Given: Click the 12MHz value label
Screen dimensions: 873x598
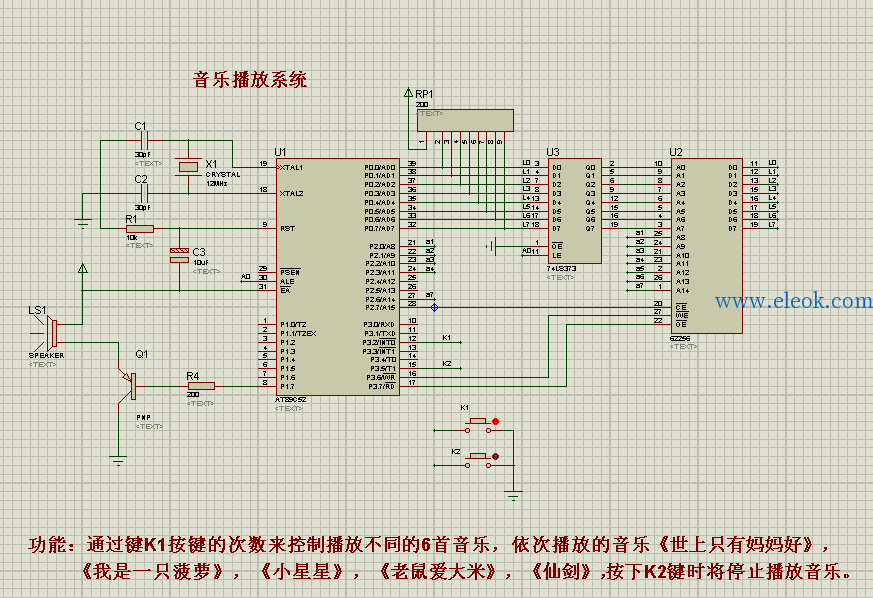Looking at the screenshot, I should (217, 183).
